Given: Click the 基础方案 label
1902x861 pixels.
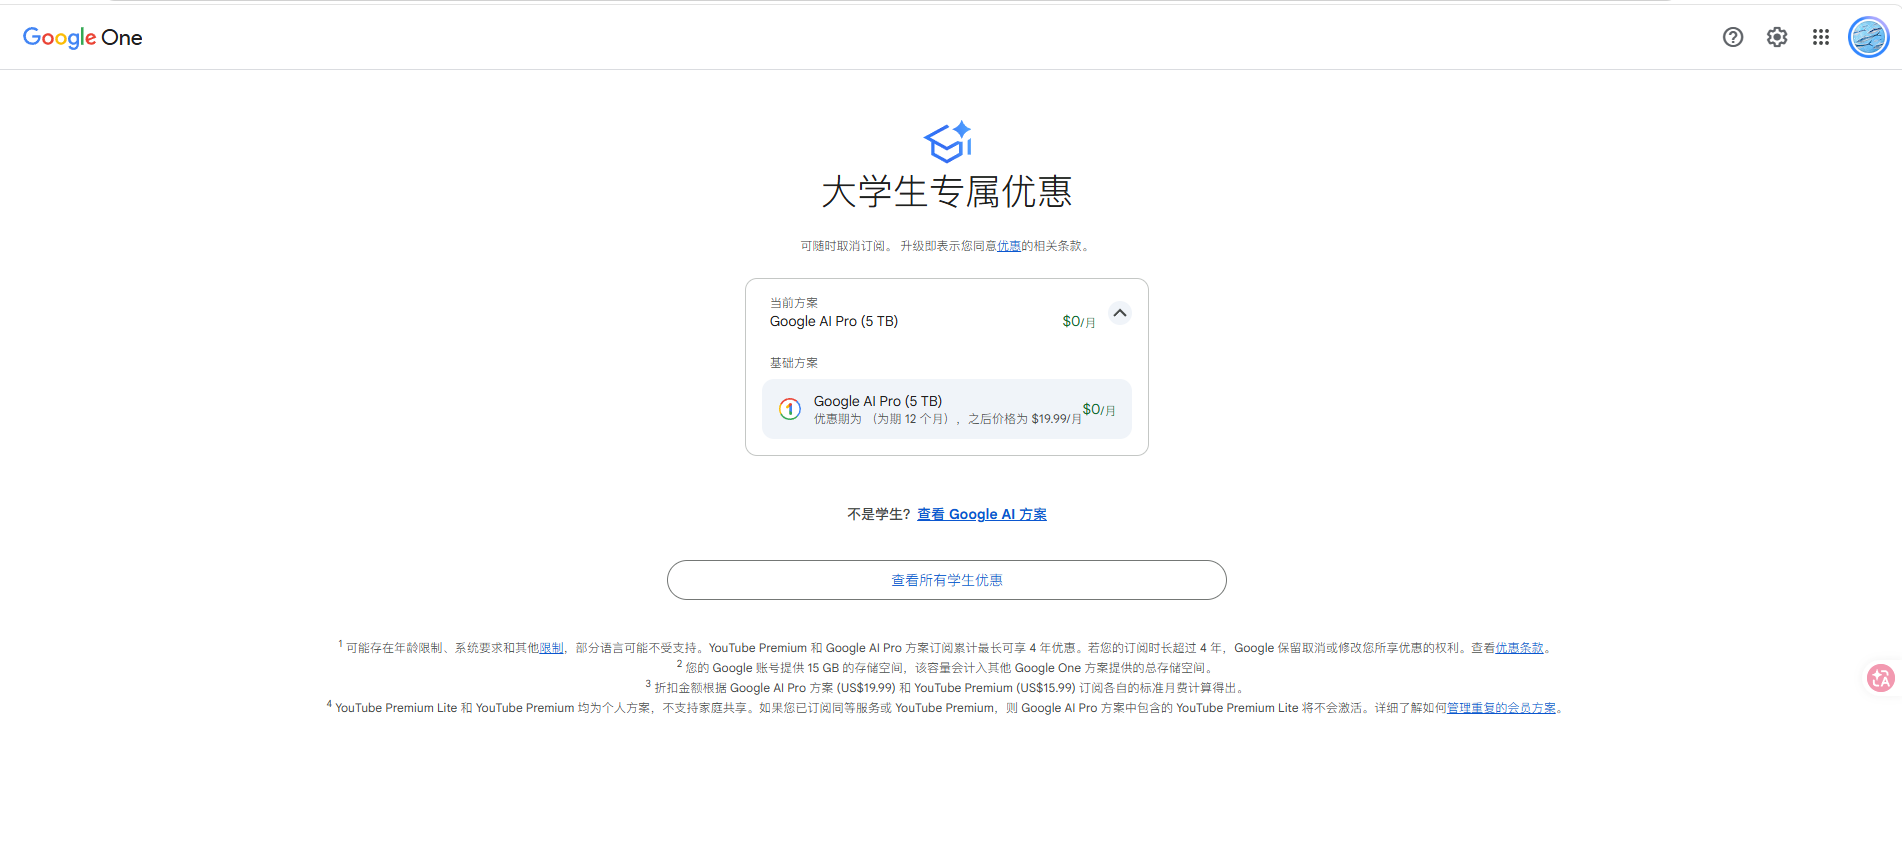Looking at the screenshot, I should click(794, 363).
